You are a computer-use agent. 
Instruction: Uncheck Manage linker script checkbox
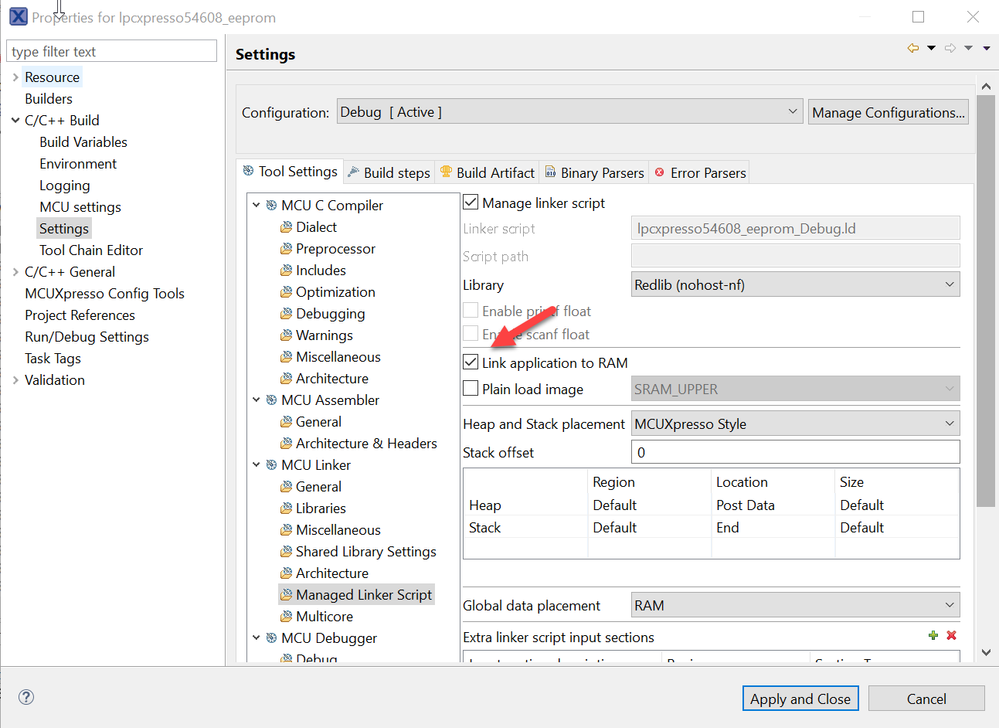click(x=471, y=203)
